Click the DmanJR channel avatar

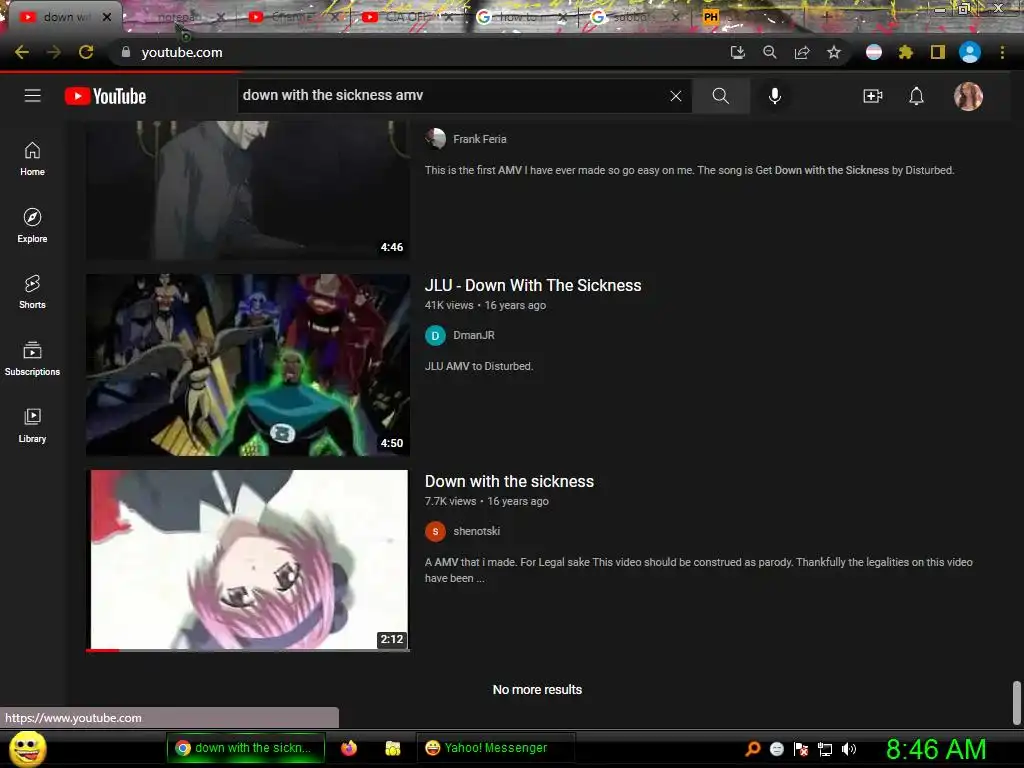(x=435, y=336)
